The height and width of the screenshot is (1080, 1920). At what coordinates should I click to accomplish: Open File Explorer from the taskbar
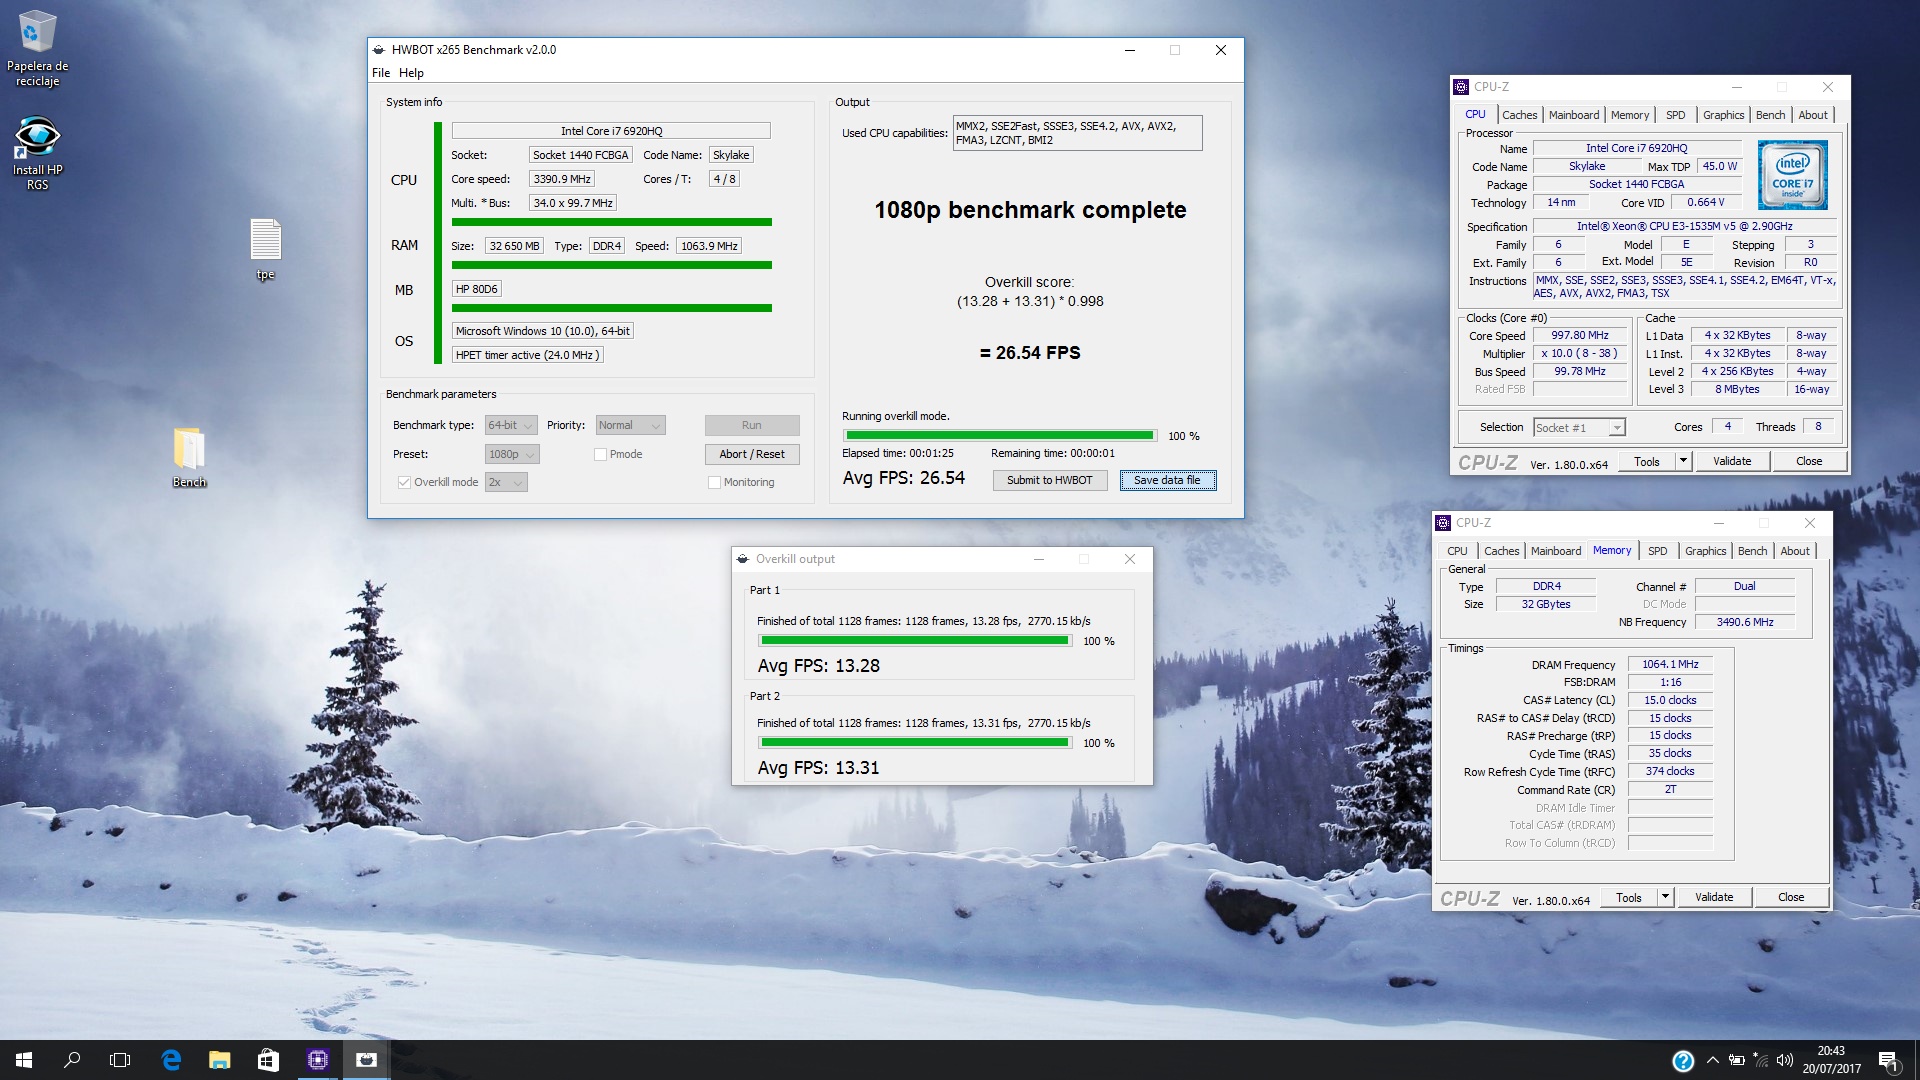pos(219,1060)
